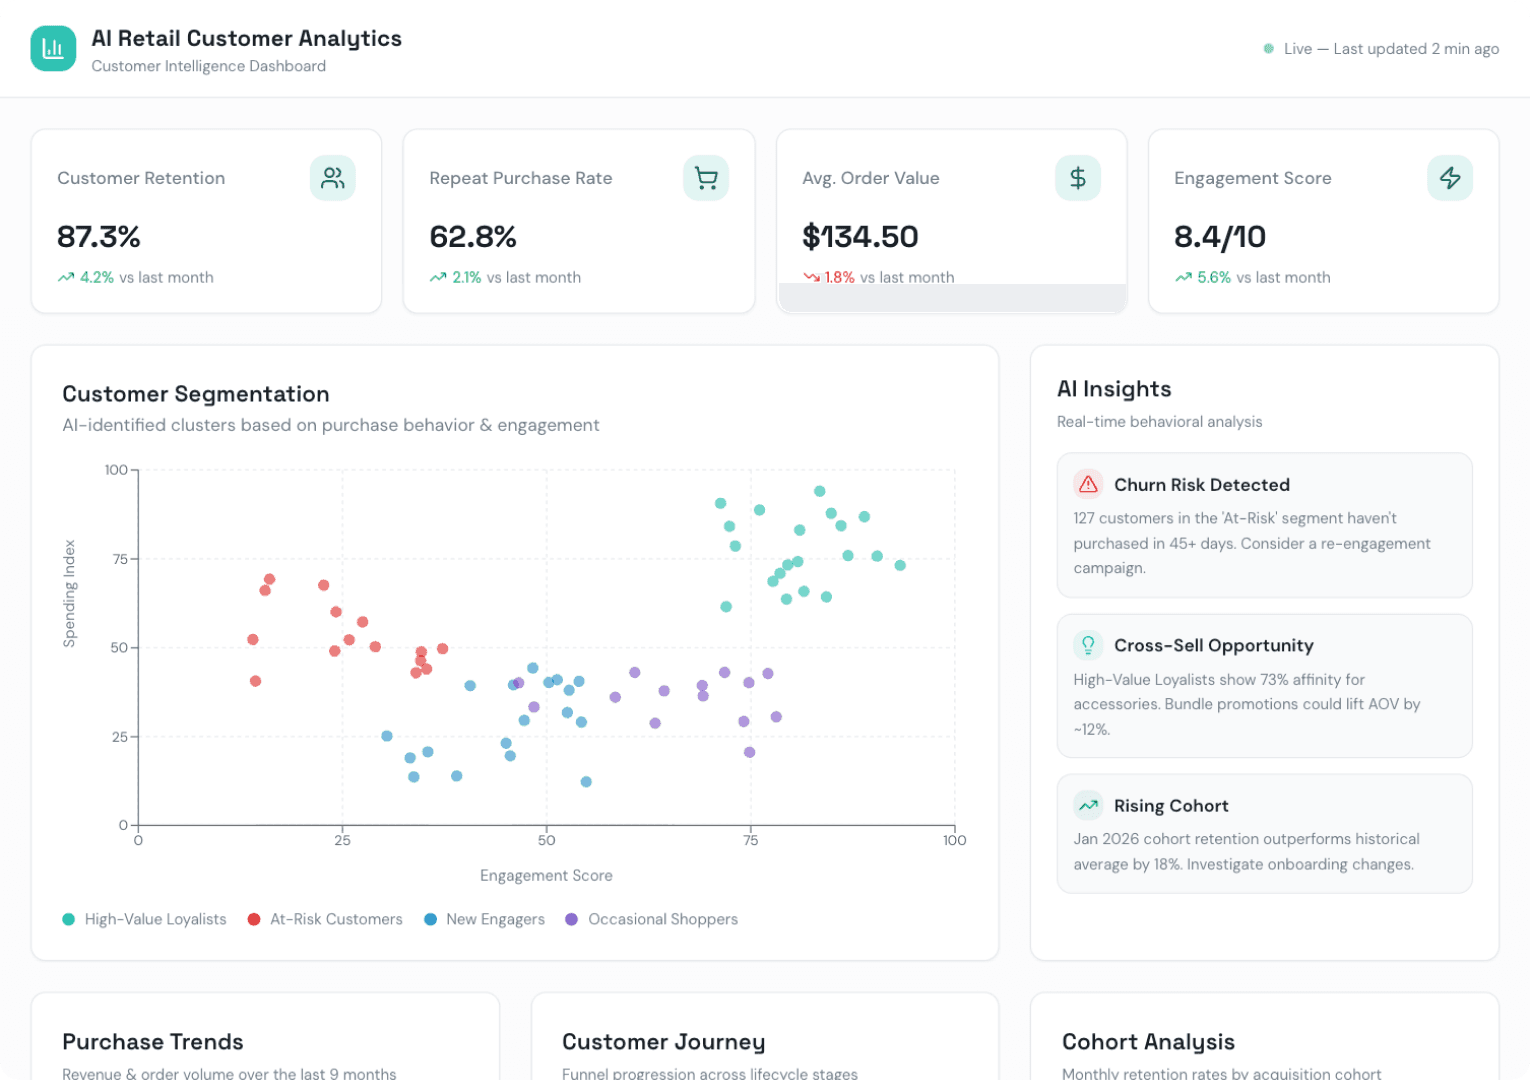Click the Live status indicator
The width and height of the screenshot is (1530, 1080).
1268,48
